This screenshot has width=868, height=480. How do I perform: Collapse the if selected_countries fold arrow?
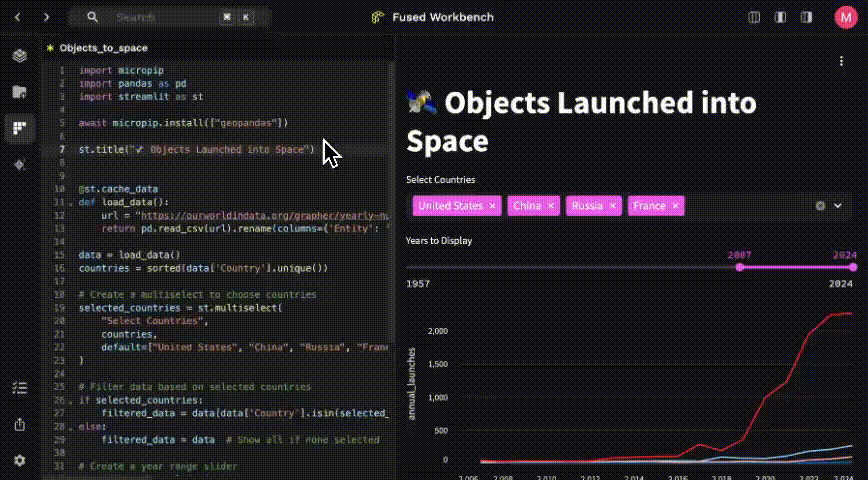click(71, 400)
